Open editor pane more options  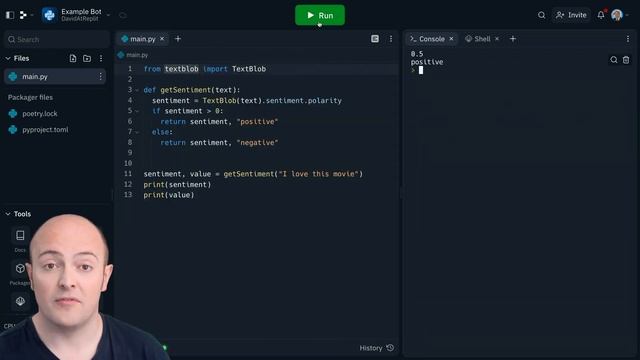click(391, 39)
